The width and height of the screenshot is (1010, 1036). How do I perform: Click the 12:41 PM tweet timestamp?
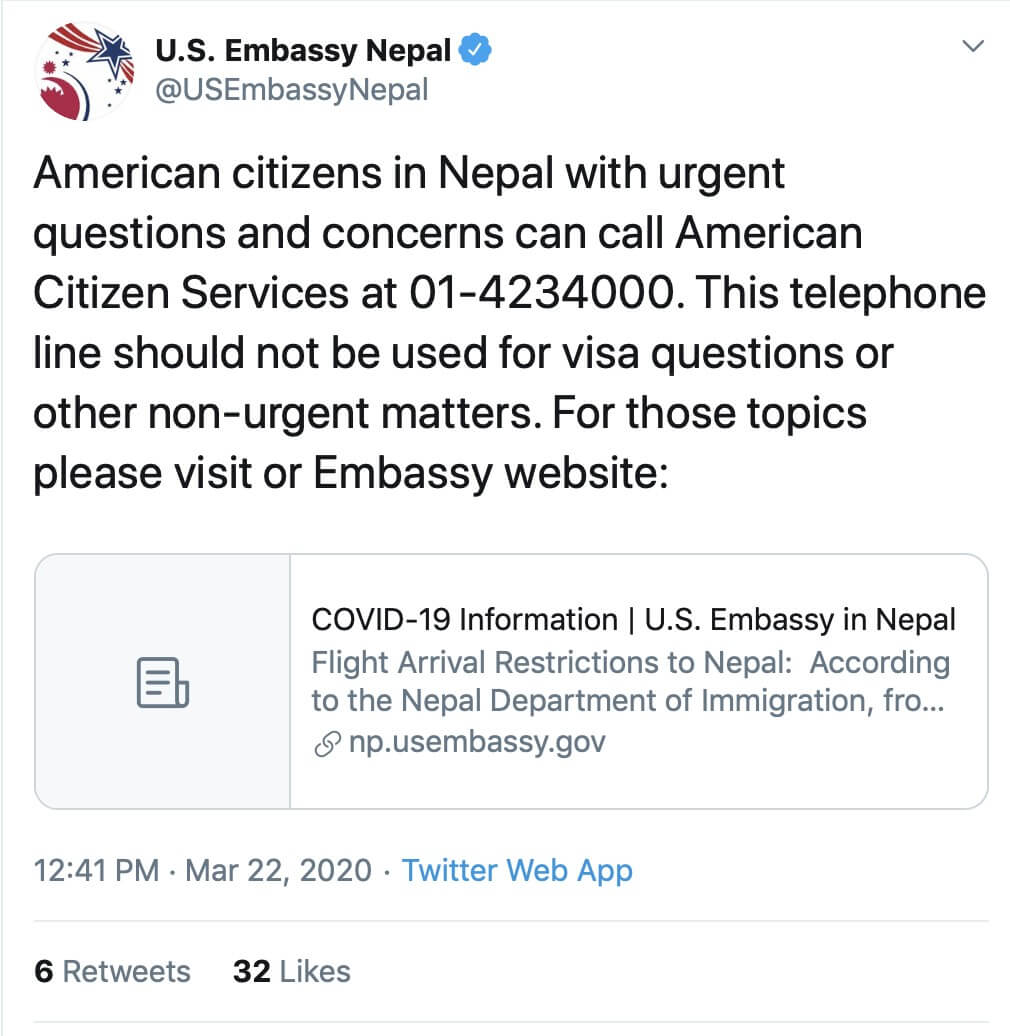pyautogui.click(x=96, y=870)
